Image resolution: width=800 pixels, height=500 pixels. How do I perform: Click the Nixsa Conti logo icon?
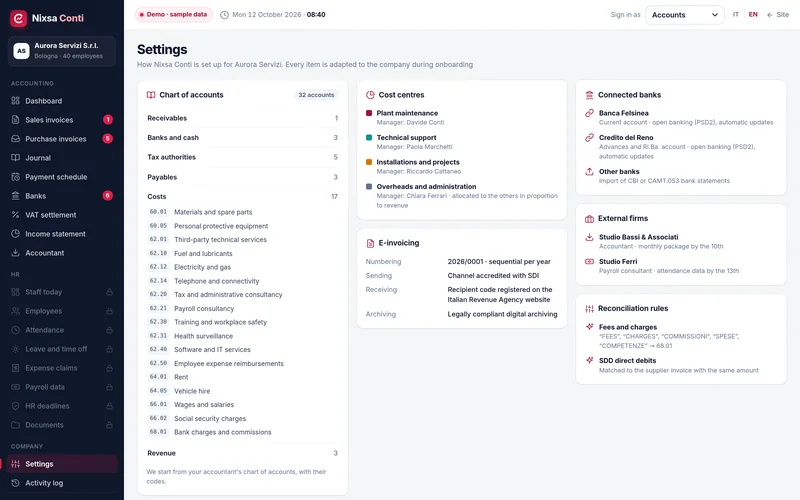pyautogui.click(x=18, y=18)
